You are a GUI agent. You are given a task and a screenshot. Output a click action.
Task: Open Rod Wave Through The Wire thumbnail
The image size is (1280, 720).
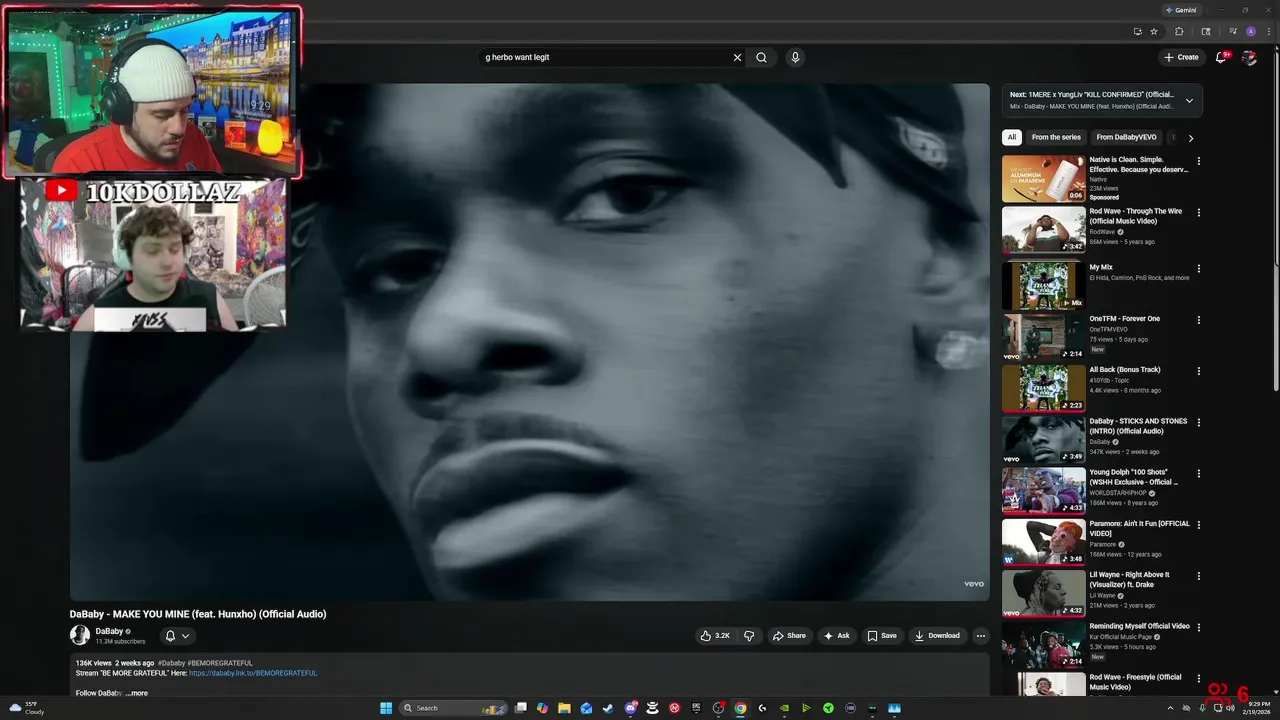[x=1043, y=230]
